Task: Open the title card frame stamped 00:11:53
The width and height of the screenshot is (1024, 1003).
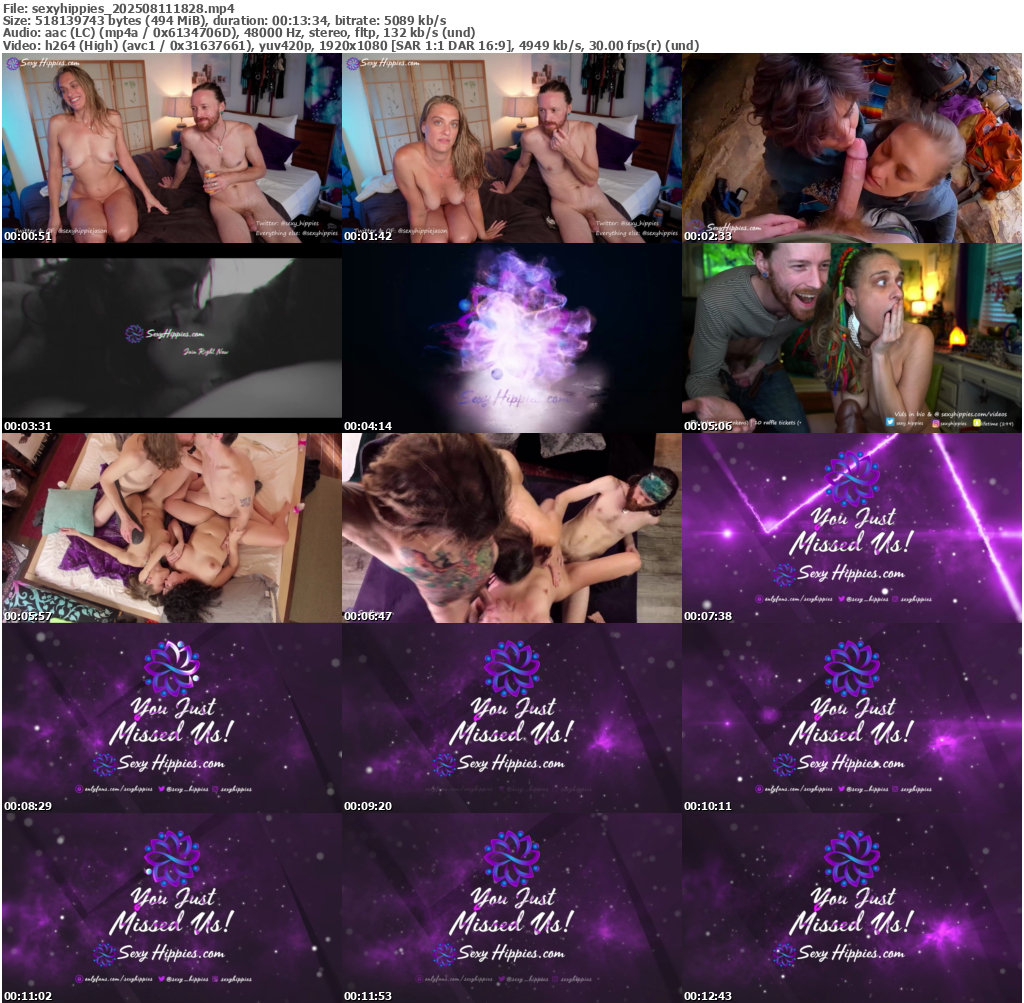Action: [x=512, y=908]
